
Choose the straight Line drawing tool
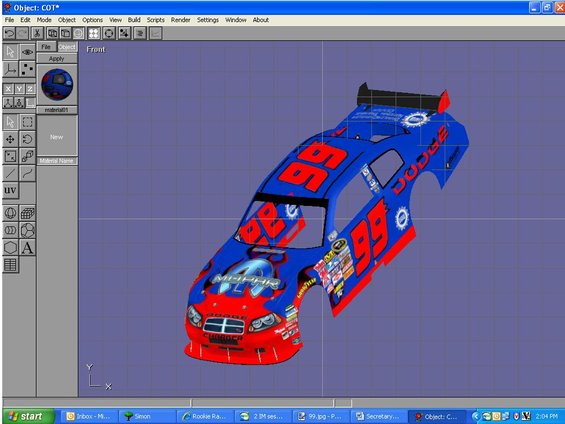coord(10,173)
